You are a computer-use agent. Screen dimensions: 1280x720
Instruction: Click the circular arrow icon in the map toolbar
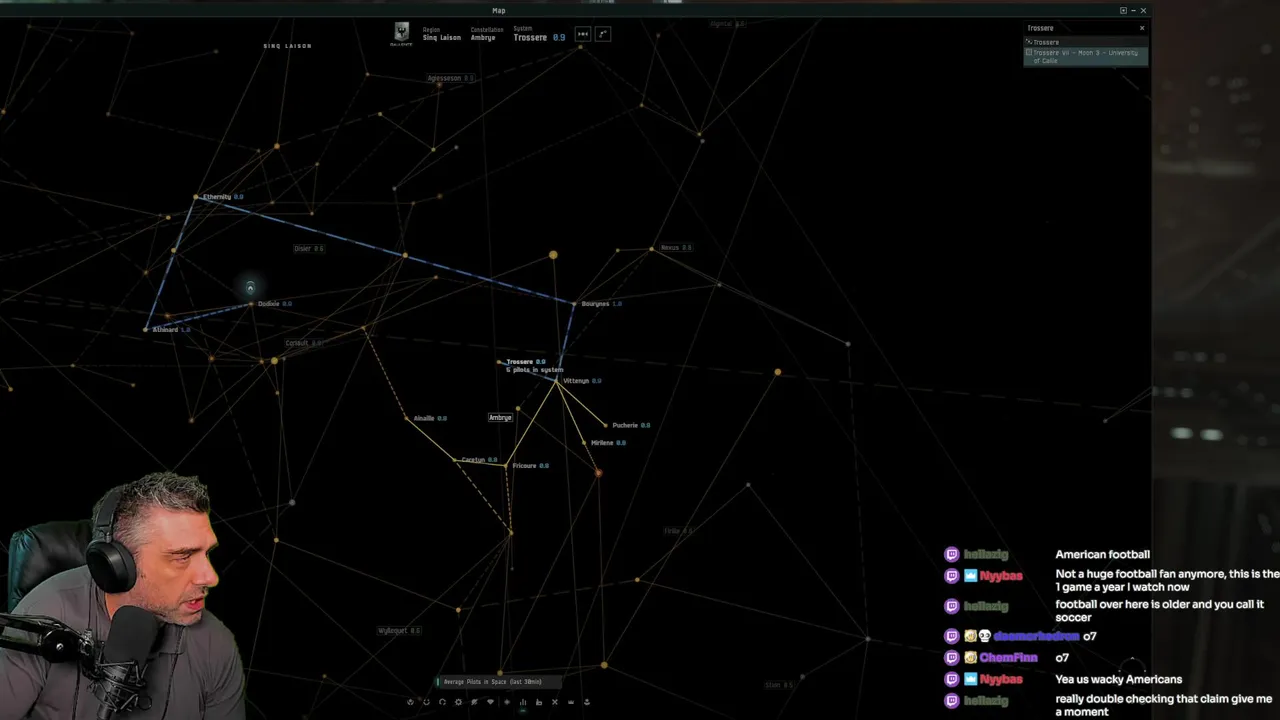[442, 702]
